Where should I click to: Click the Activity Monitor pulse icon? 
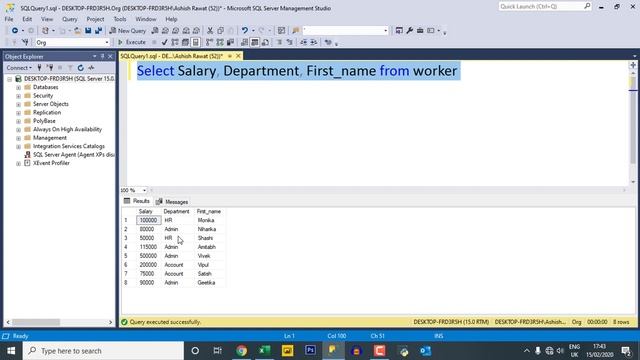point(91,68)
